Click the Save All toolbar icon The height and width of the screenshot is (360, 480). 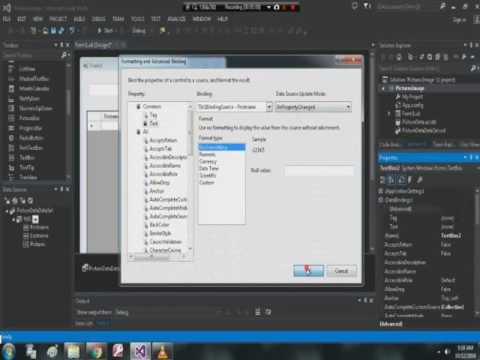[61, 31]
